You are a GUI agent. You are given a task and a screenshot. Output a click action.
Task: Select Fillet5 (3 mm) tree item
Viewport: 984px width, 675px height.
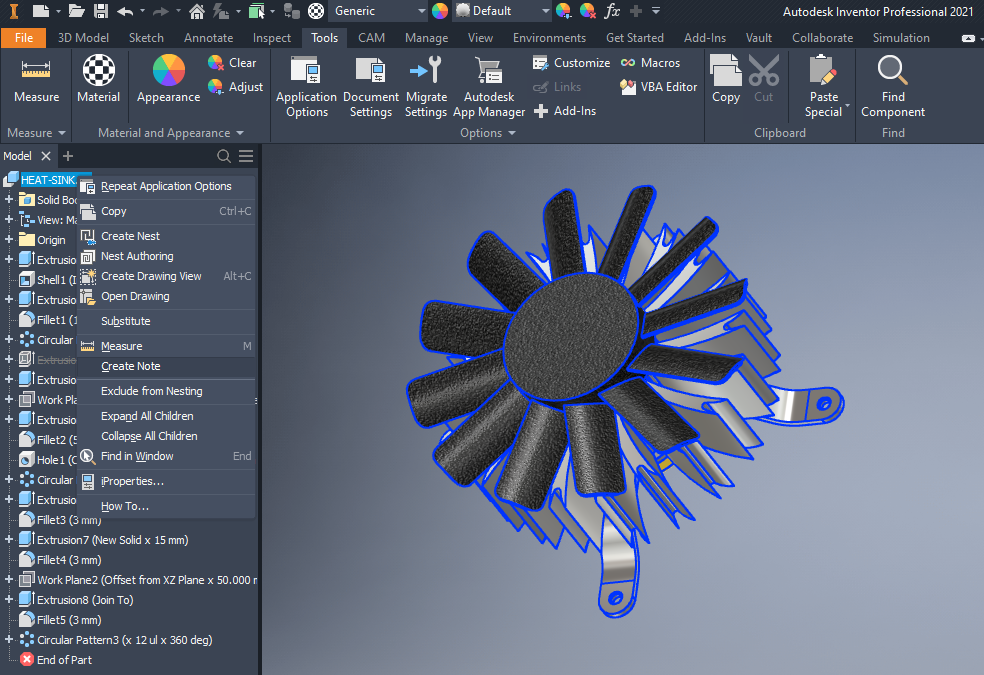click(x=60, y=620)
